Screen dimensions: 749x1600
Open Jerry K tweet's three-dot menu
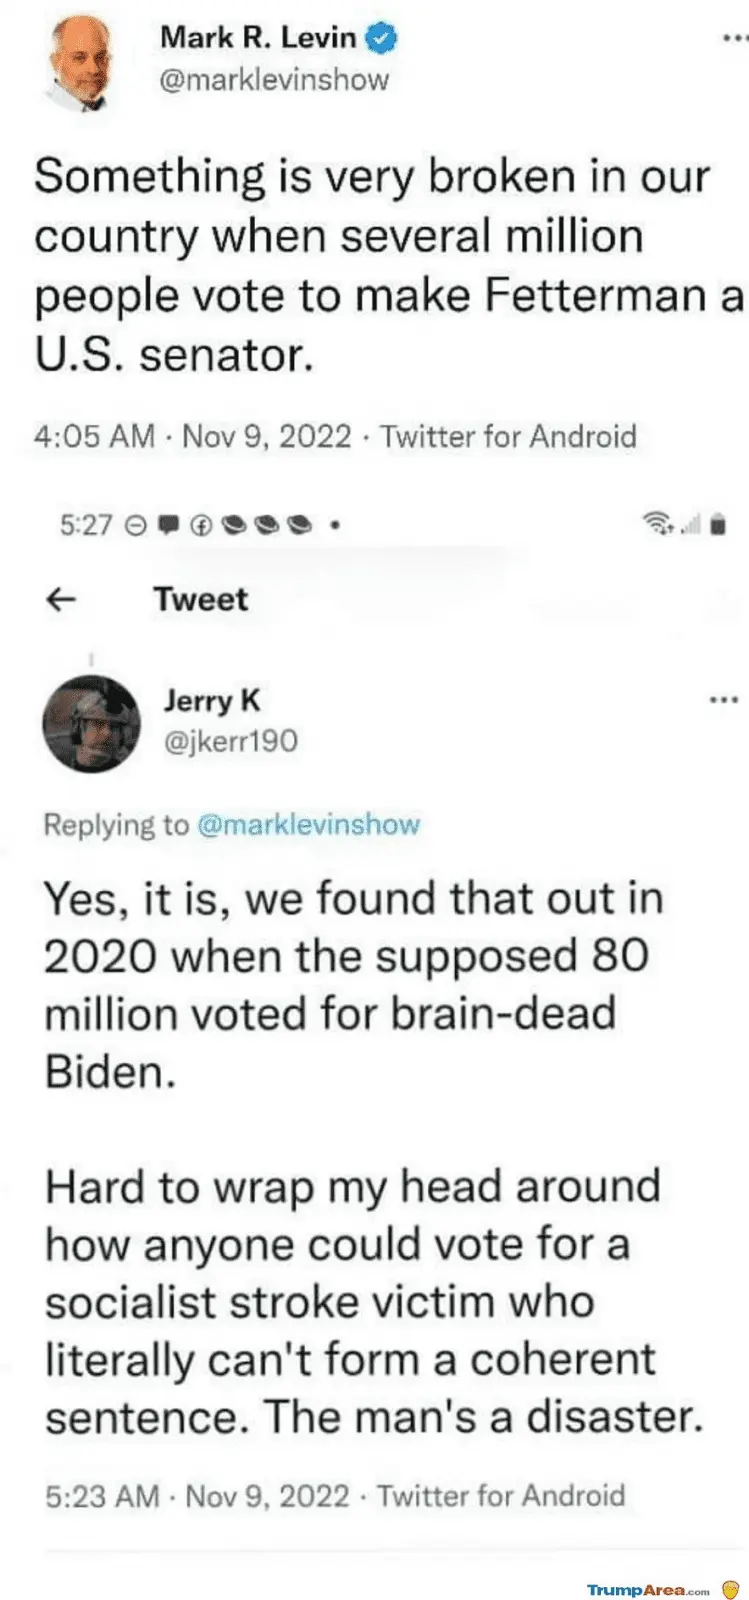tap(722, 701)
